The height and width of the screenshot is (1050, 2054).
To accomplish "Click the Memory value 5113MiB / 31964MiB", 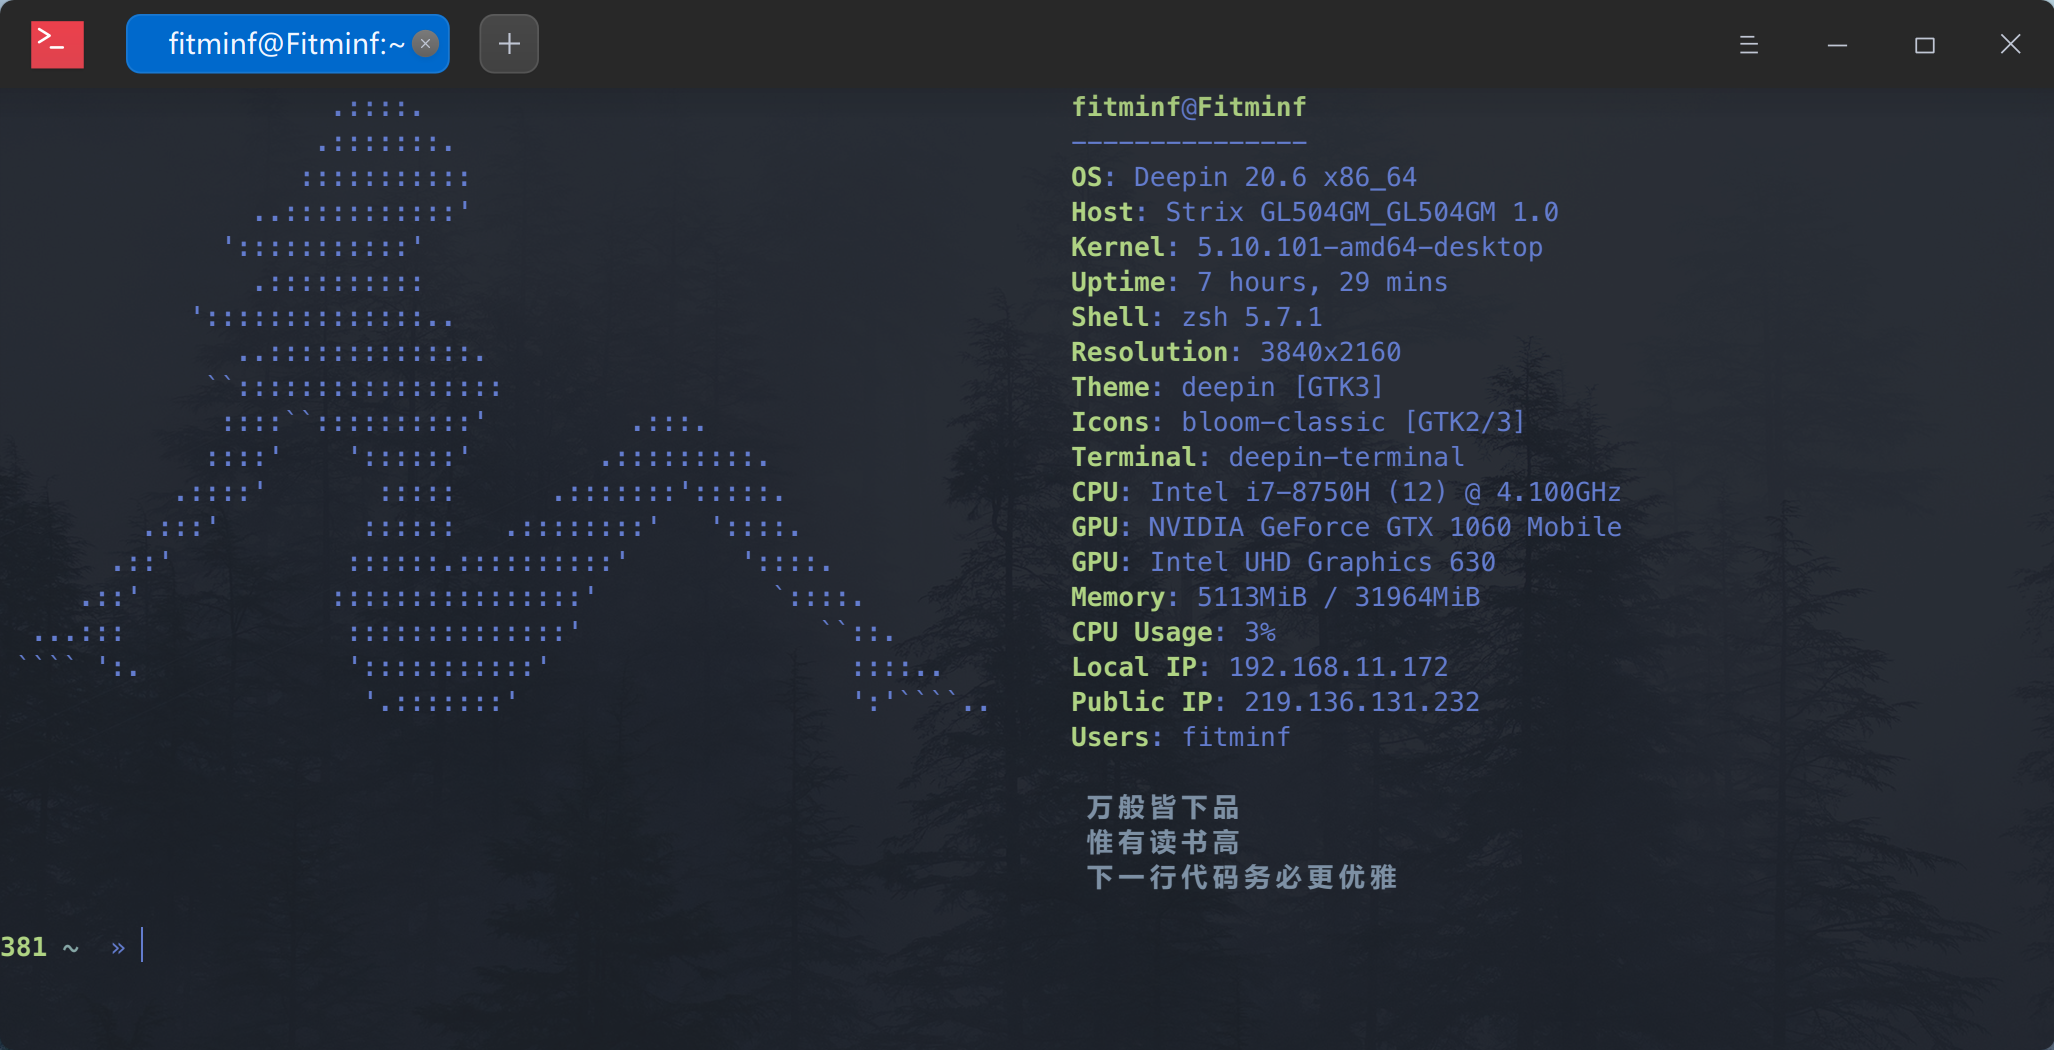I will (1338, 597).
